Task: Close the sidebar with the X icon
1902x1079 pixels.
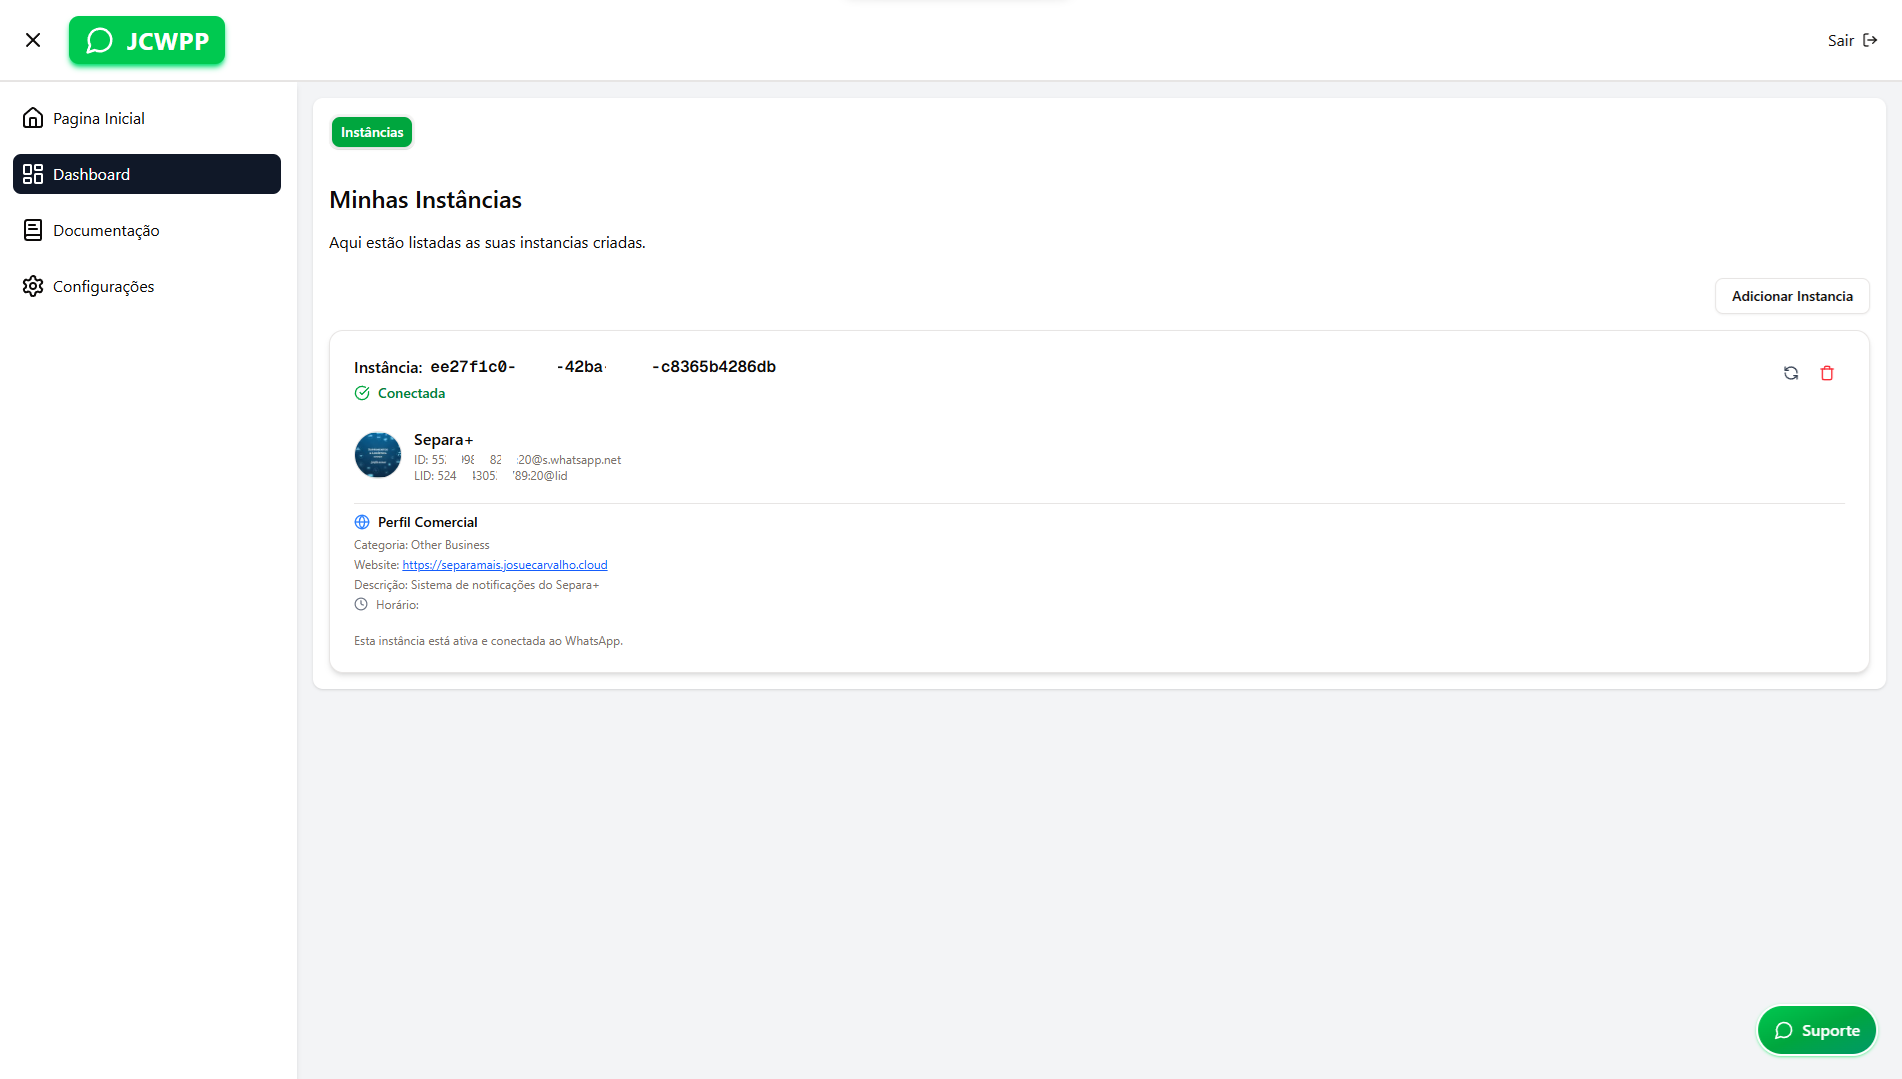Action: pyautogui.click(x=33, y=40)
